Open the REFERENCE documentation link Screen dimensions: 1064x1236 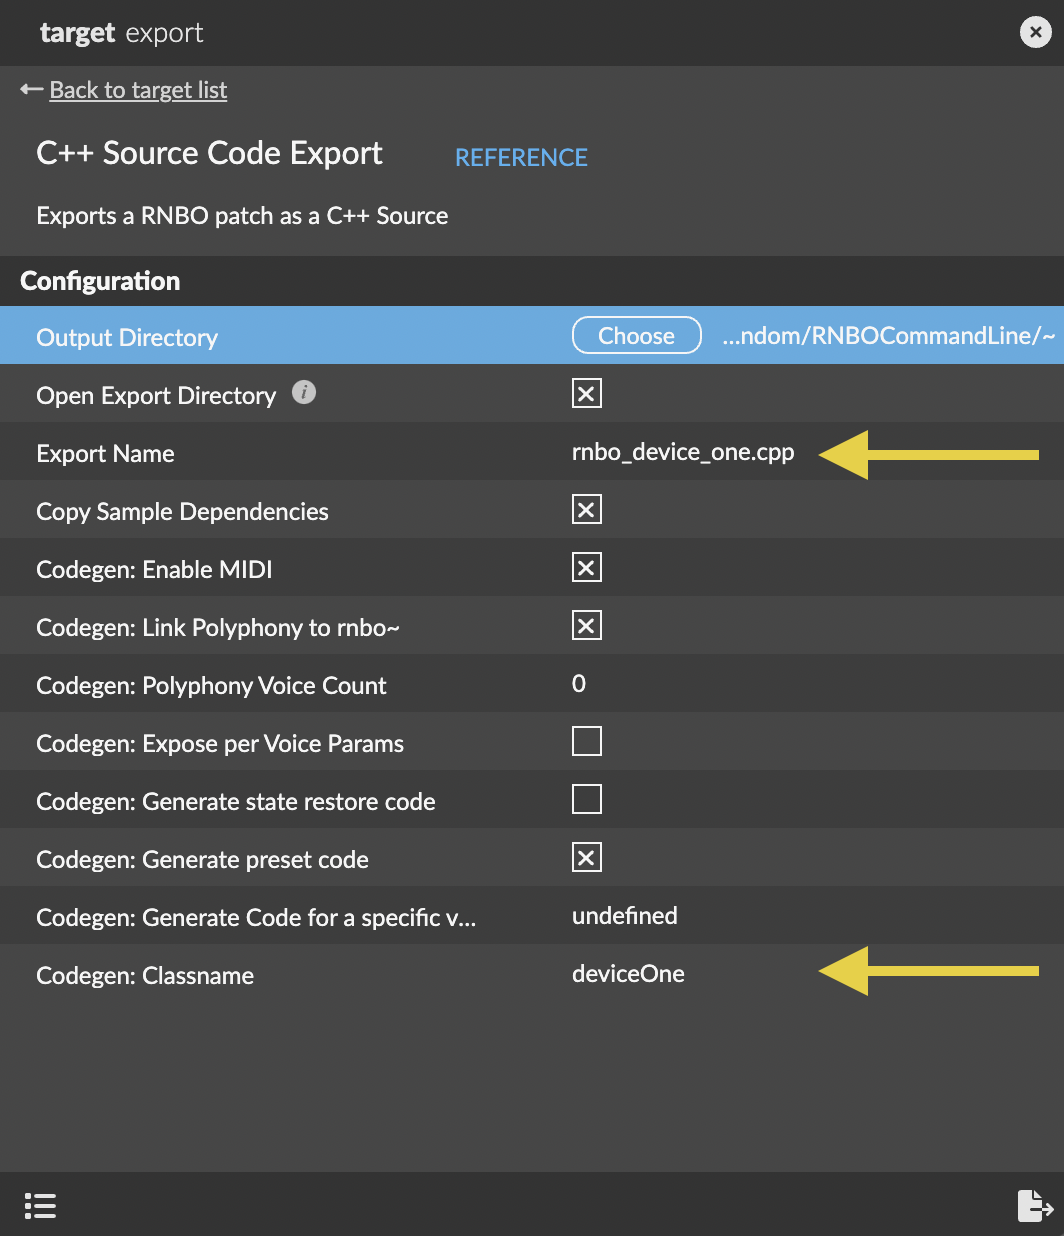(521, 157)
